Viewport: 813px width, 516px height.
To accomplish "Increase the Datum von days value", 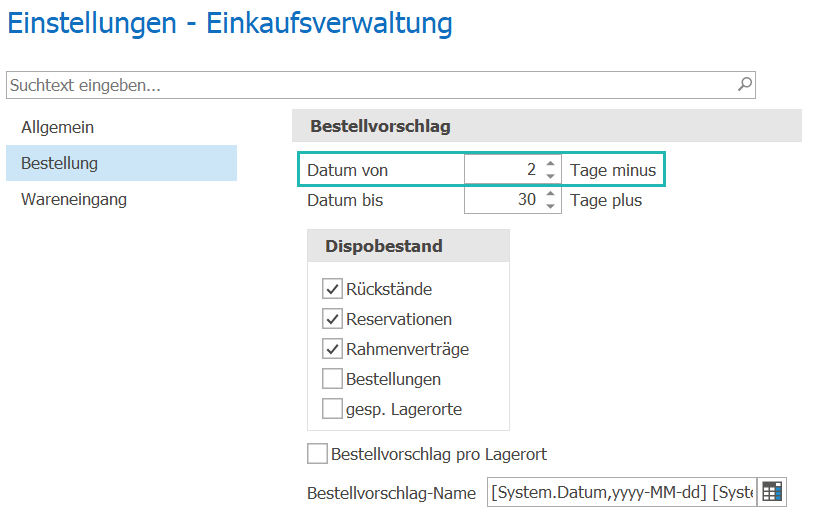I will click(550, 163).
